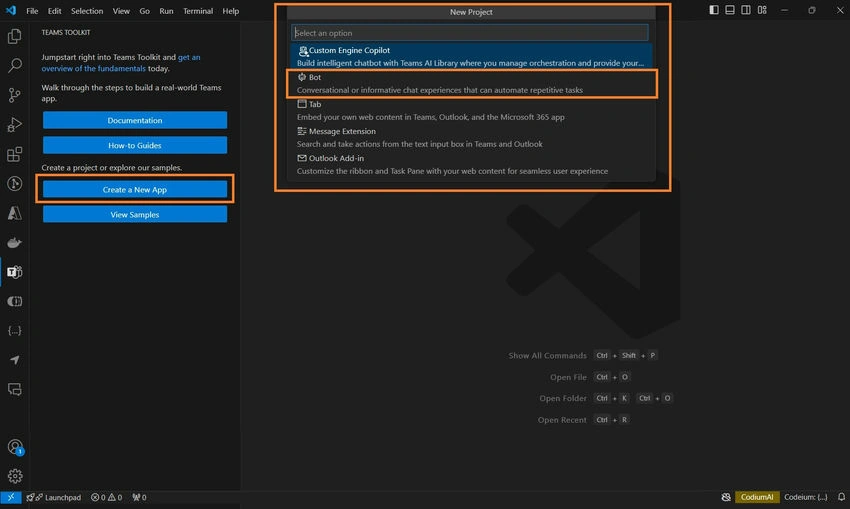Open the File menu
850x509 pixels.
click(32, 11)
